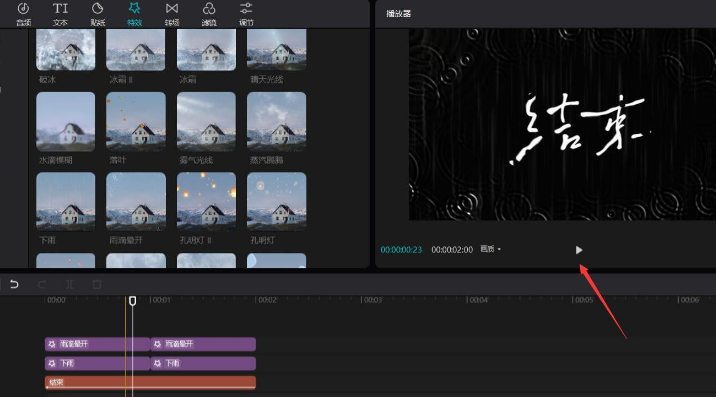The image size is (716, 397).
Task: Click the 破冰 effect name label
Action: pyautogui.click(x=47, y=79)
